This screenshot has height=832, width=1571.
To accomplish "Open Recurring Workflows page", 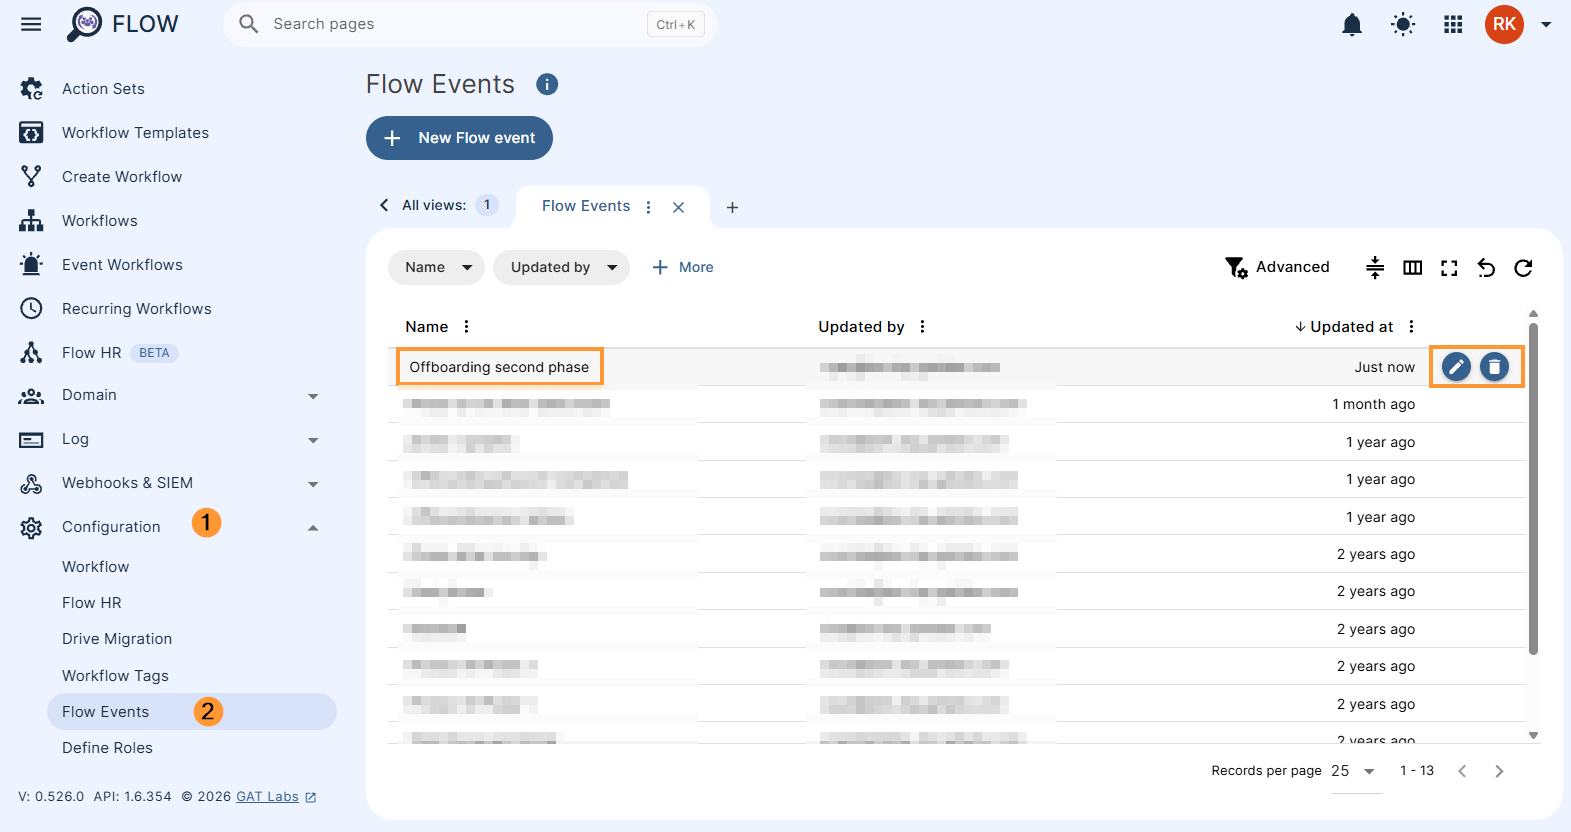I will coord(137,309).
